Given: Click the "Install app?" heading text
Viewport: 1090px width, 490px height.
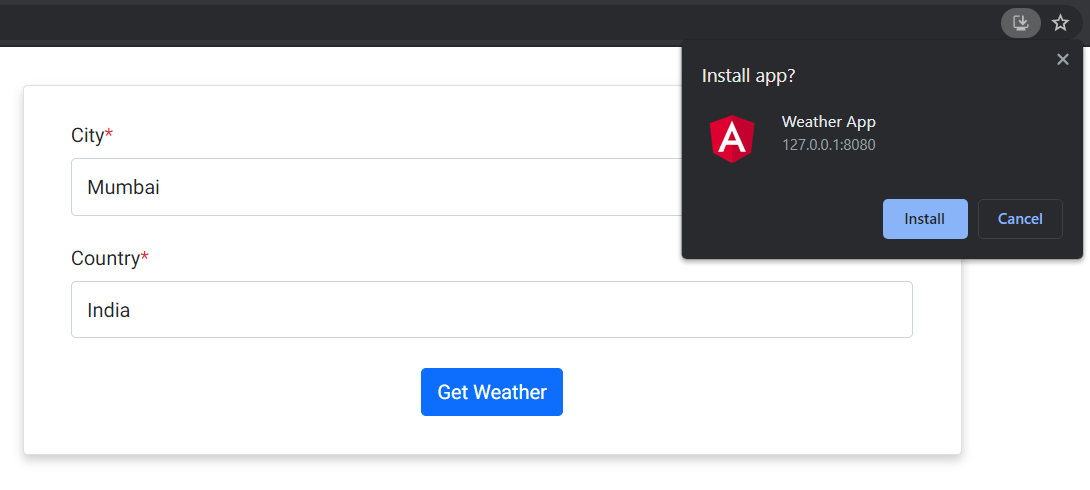Looking at the screenshot, I should (748, 76).
